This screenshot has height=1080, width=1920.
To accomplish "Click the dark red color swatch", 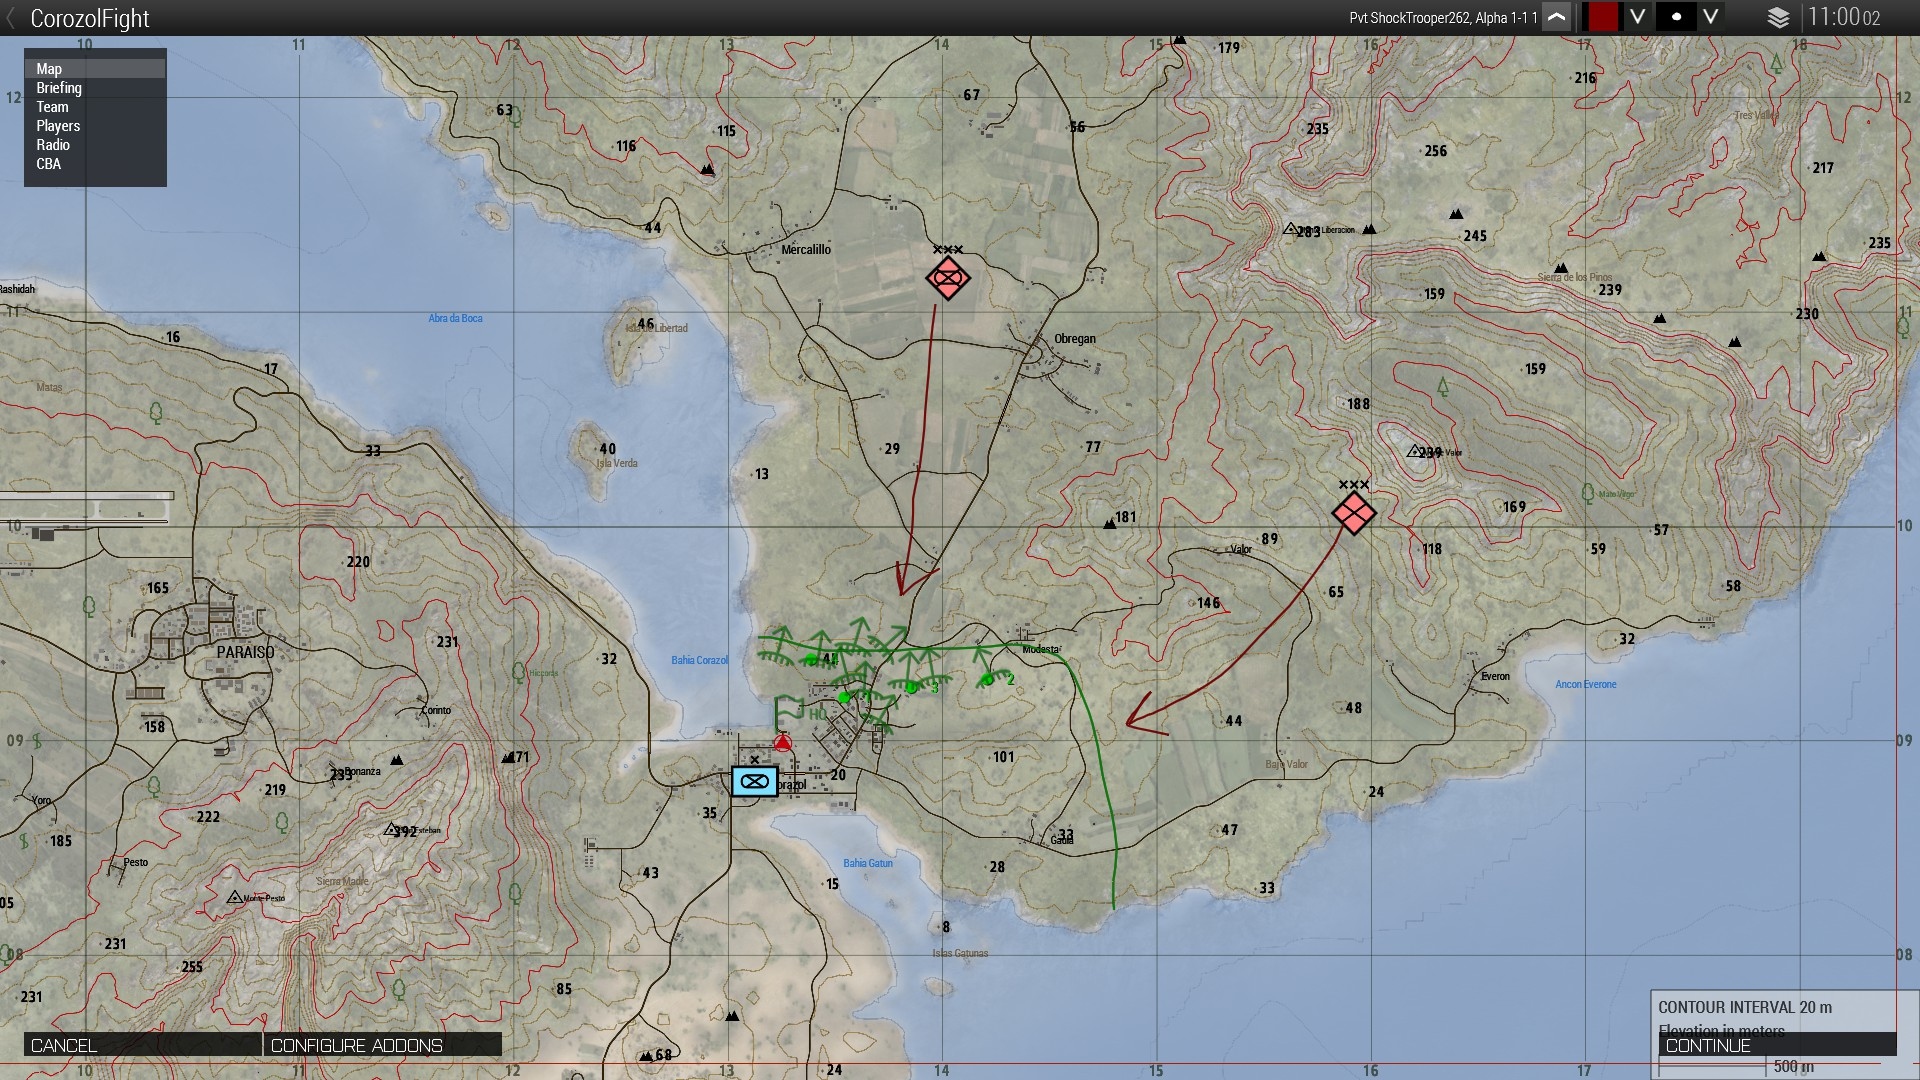I will [x=1603, y=18].
